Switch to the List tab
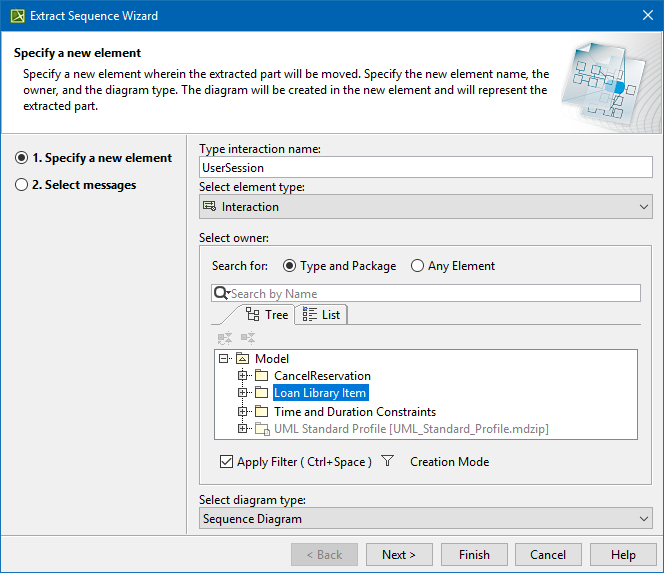Screen dimensions: 664x573 321,314
